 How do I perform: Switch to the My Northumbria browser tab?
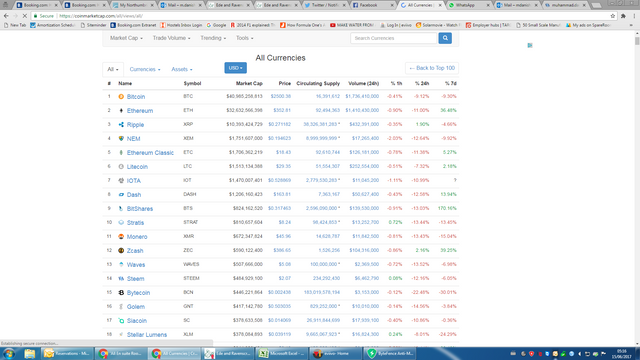(x=133, y=5)
